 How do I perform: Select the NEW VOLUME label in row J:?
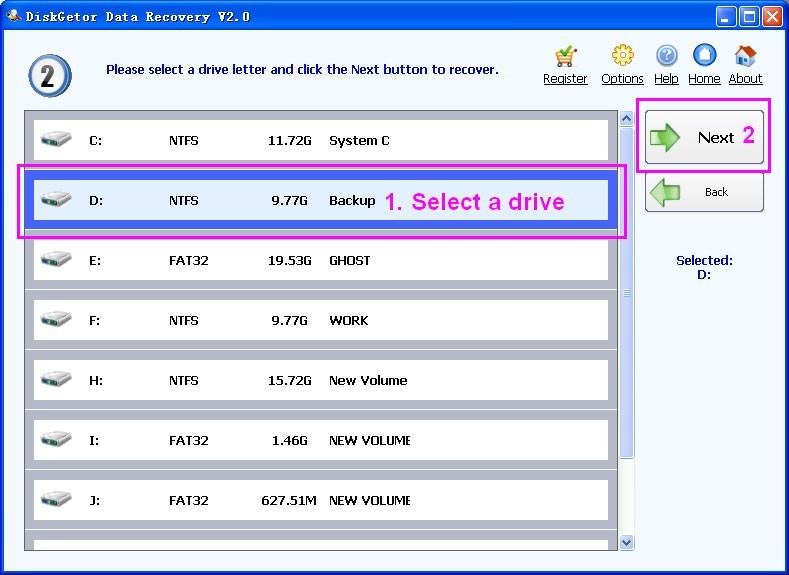[370, 501]
